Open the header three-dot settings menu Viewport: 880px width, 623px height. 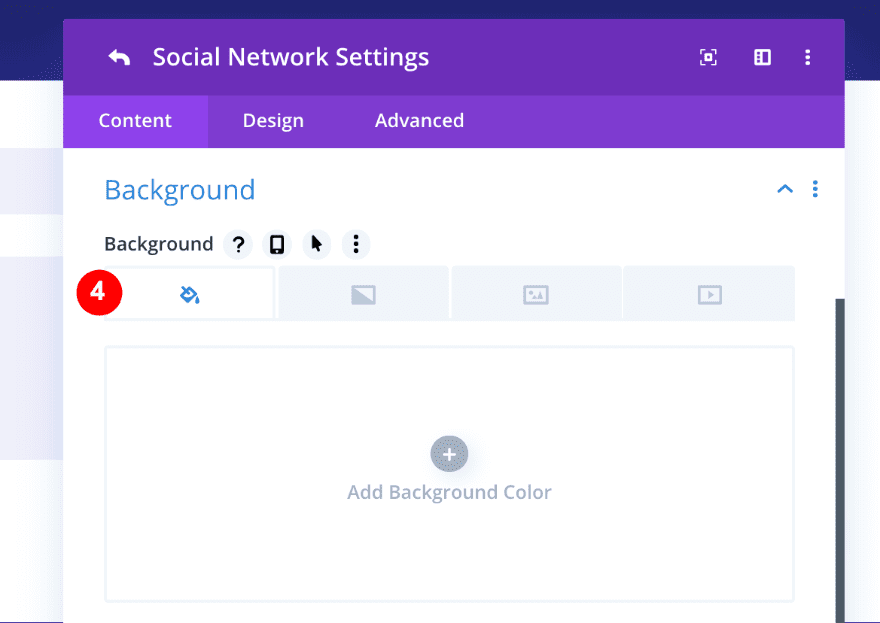[x=807, y=57]
